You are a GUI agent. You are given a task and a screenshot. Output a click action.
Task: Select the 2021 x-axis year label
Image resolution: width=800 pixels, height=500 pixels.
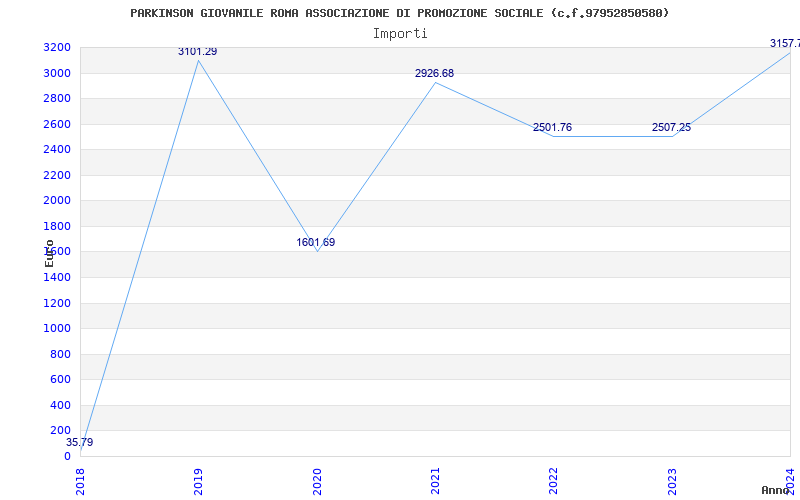(435, 481)
